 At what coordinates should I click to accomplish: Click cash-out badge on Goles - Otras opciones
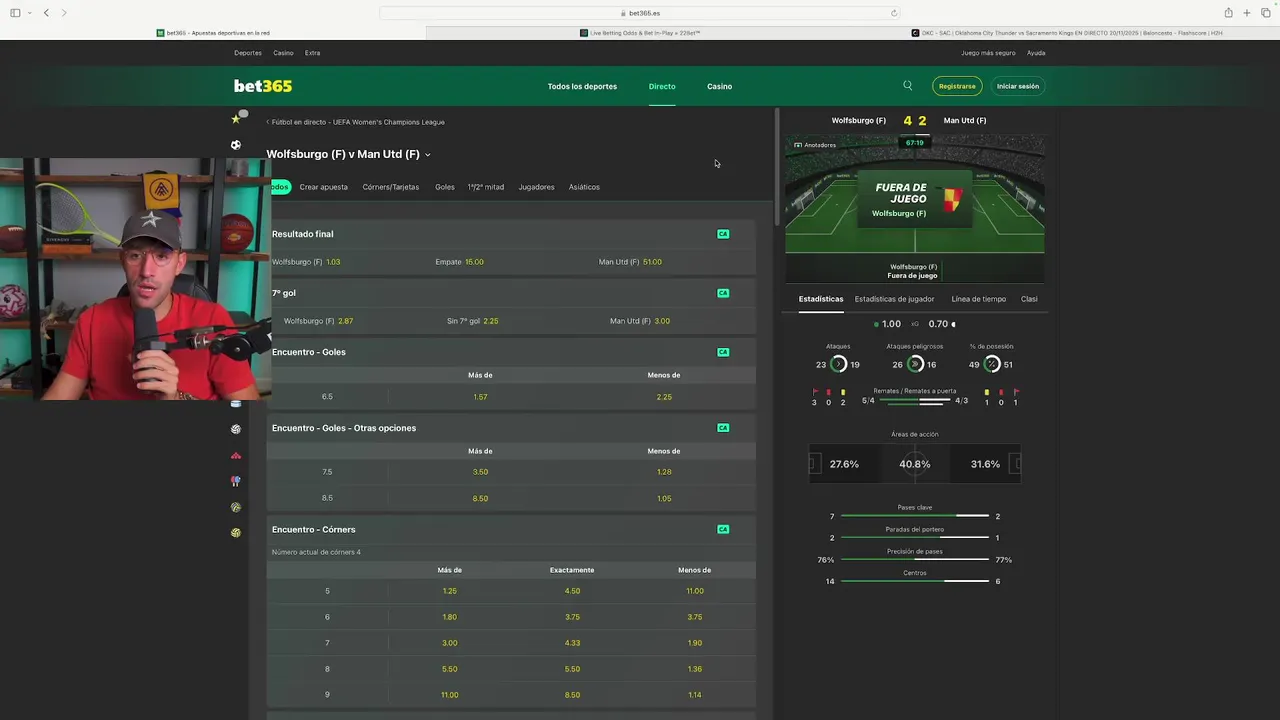[723, 428]
